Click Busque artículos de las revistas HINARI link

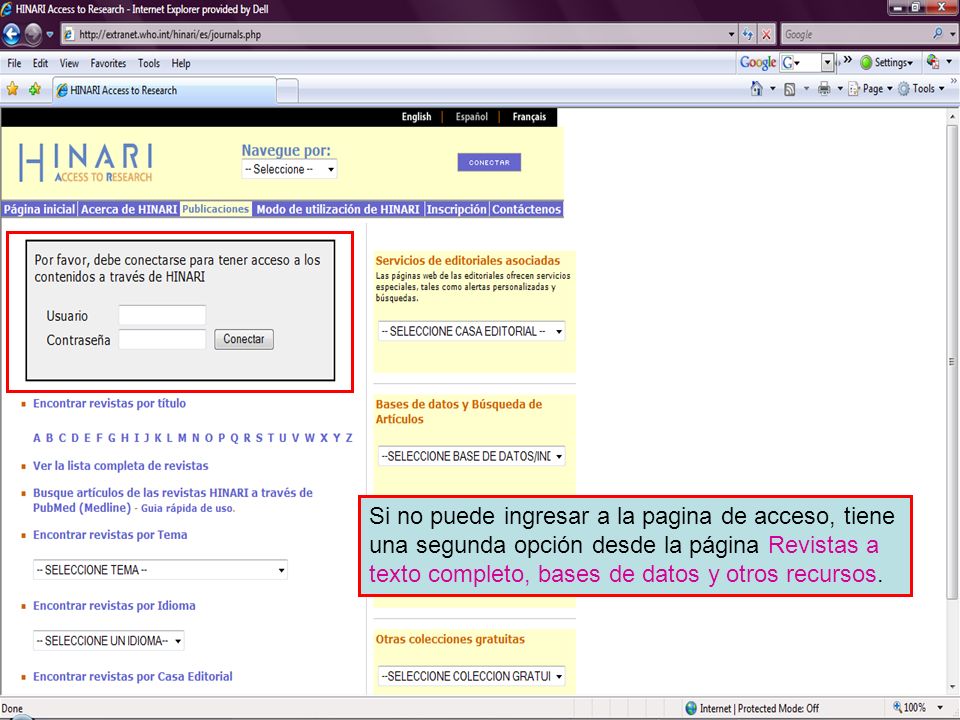(x=173, y=500)
